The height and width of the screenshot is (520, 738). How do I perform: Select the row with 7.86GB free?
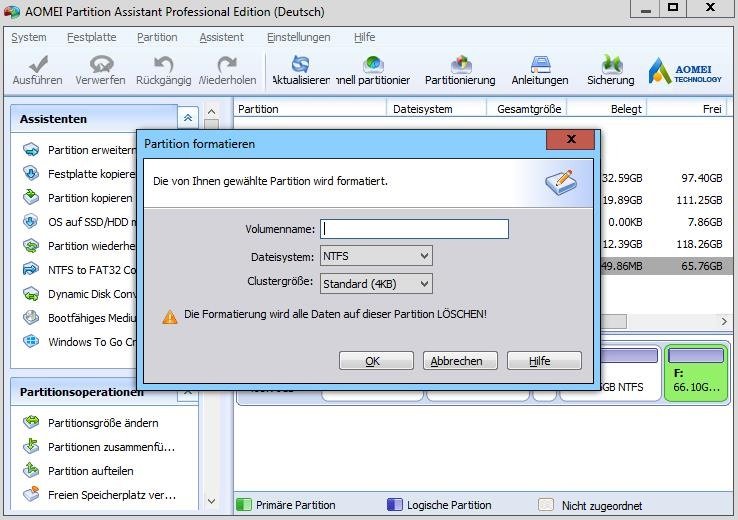pos(666,222)
